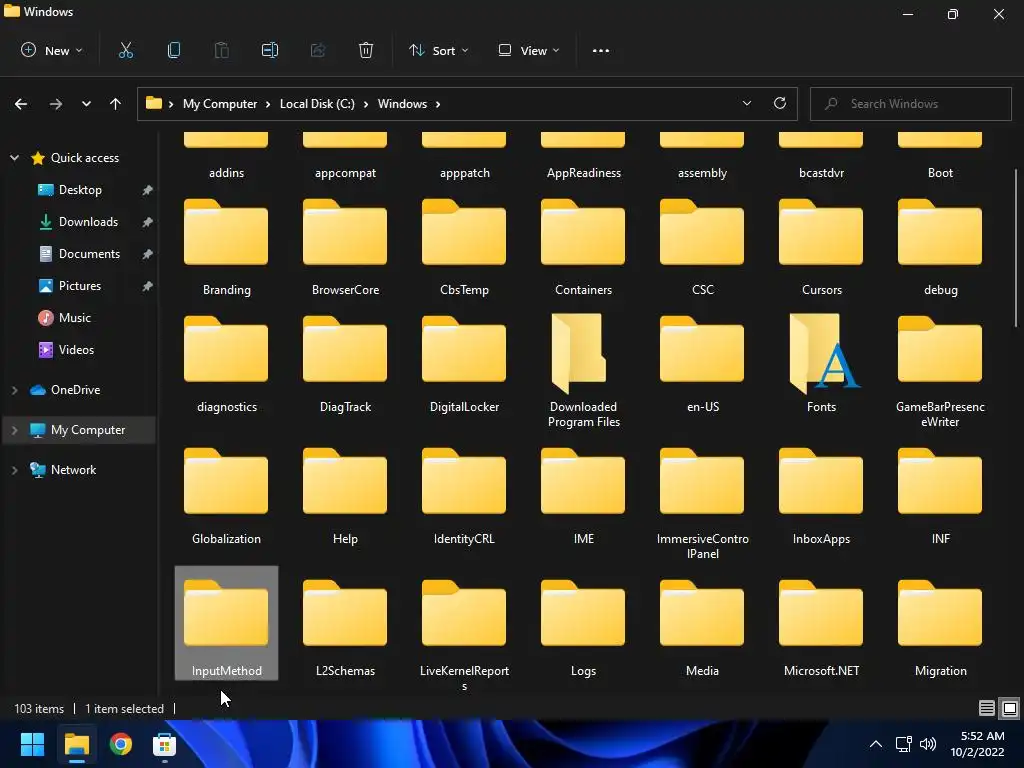Click Local Disk (C:) breadcrumb
Viewport: 1024px width, 768px height.
(x=317, y=104)
